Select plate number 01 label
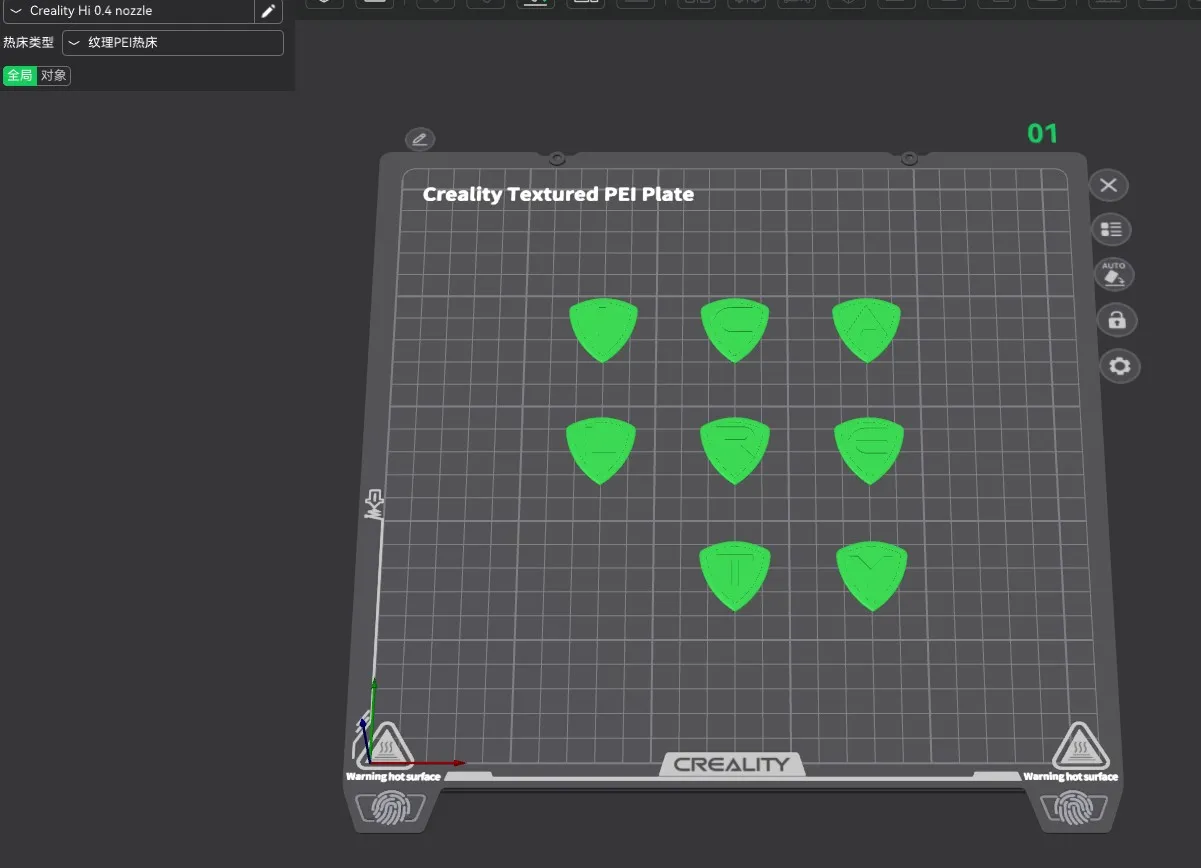 tap(1042, 133)
